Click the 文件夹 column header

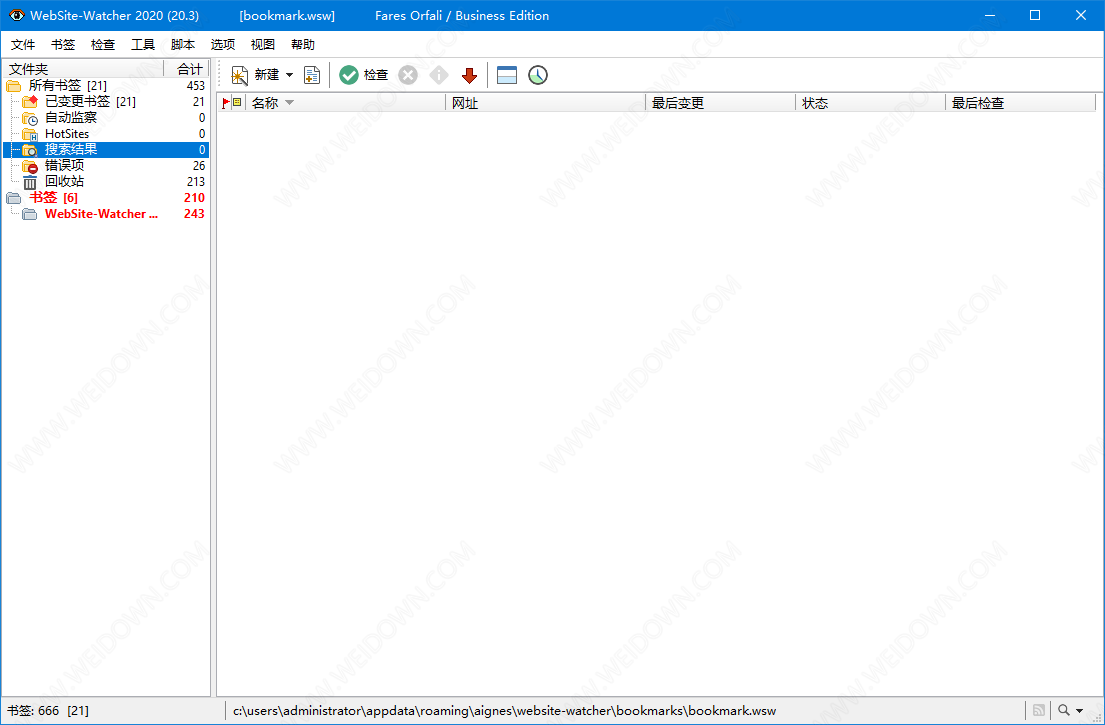[83, 69]
